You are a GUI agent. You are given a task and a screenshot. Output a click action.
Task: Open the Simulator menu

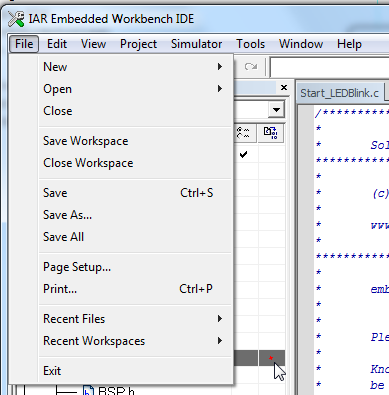pos(196,44)
